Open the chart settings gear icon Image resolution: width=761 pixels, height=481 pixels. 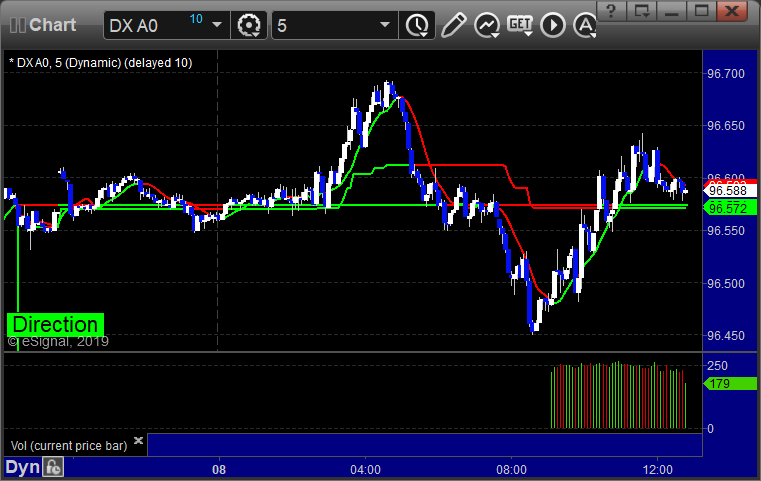[249, 25]
